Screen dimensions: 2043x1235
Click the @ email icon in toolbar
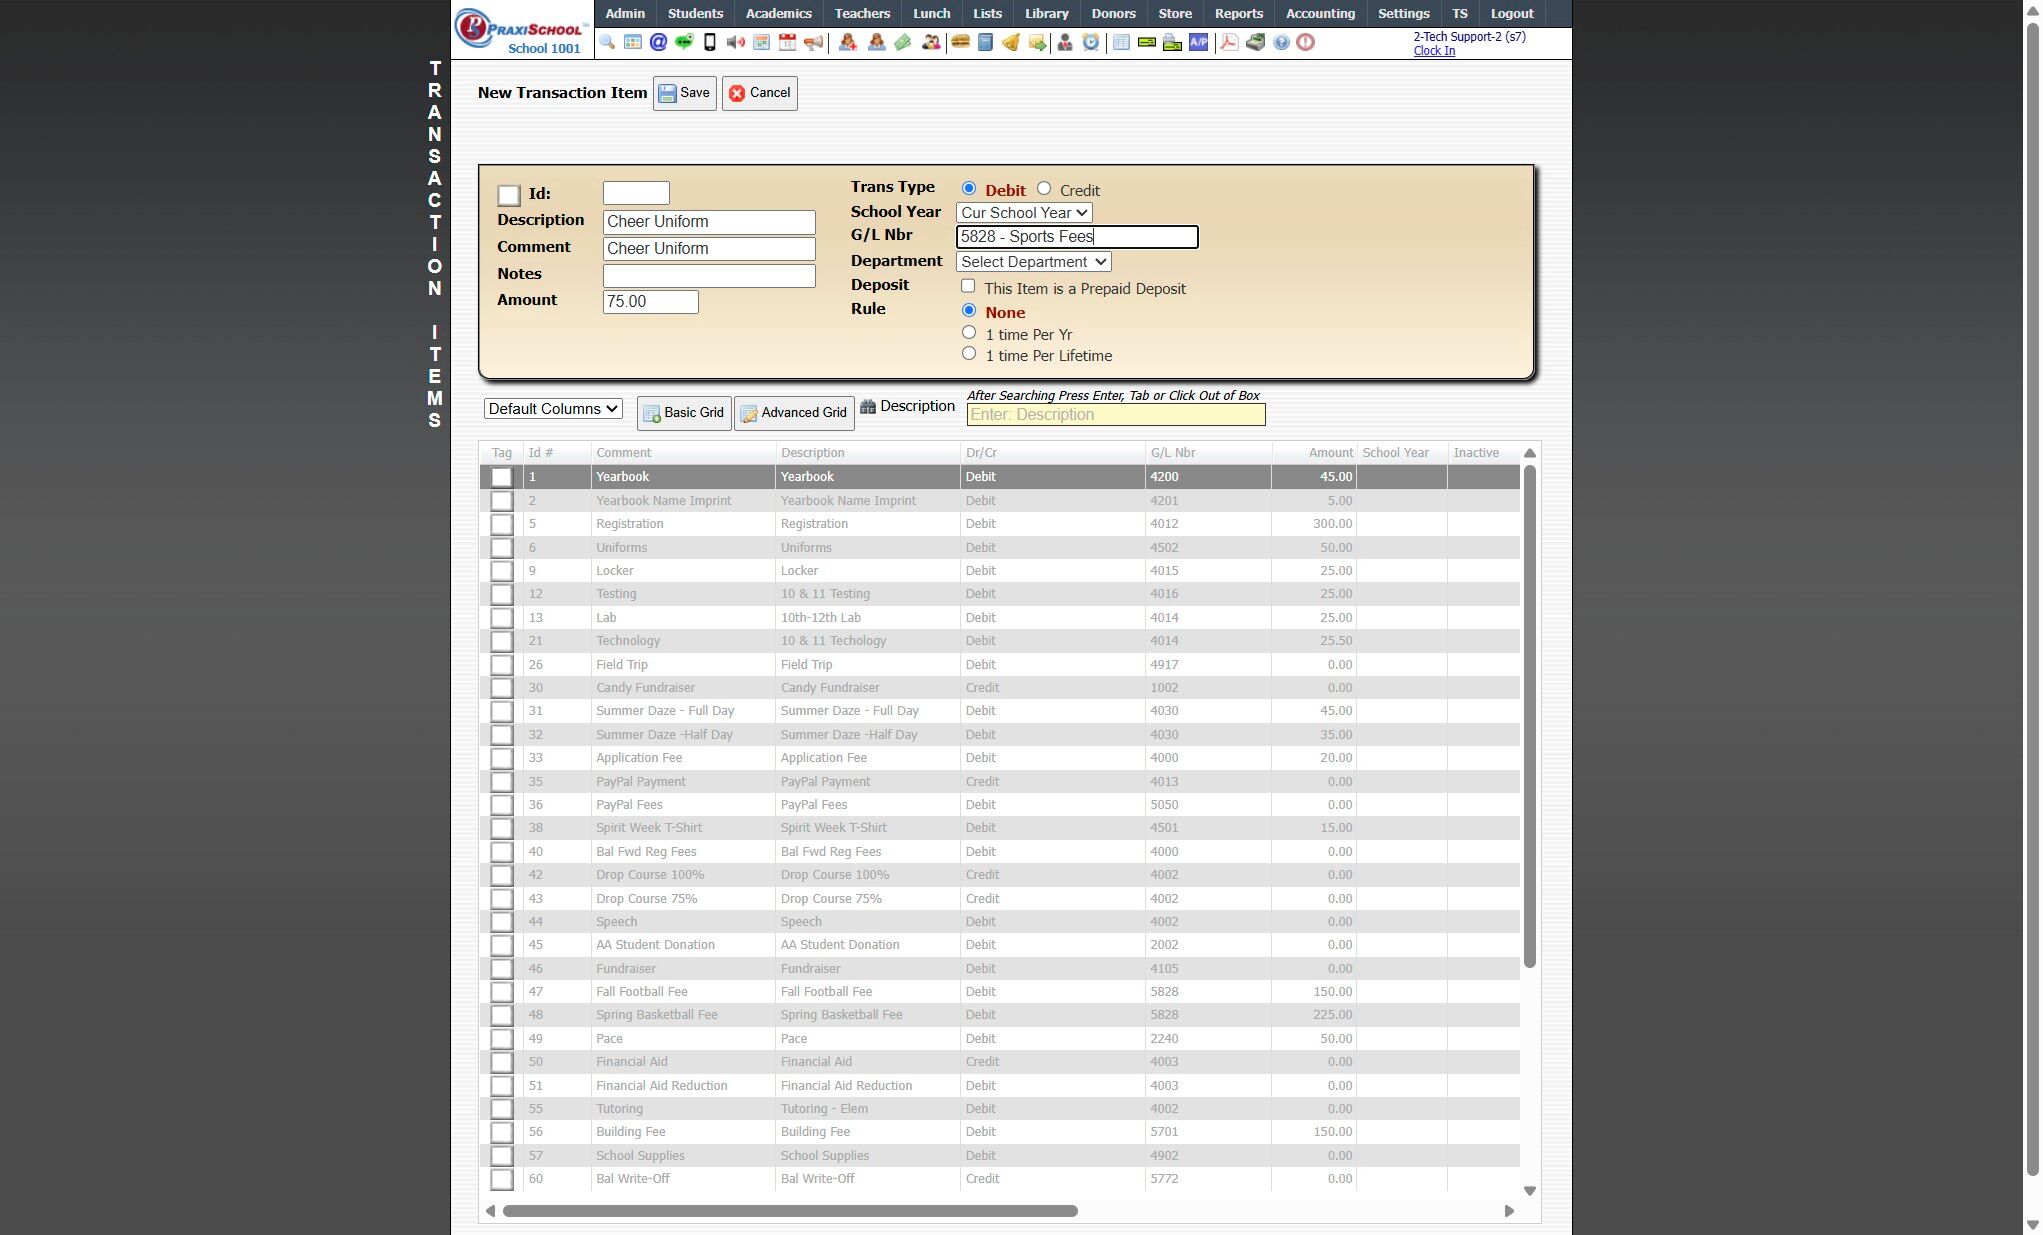[x=658, y=42]
